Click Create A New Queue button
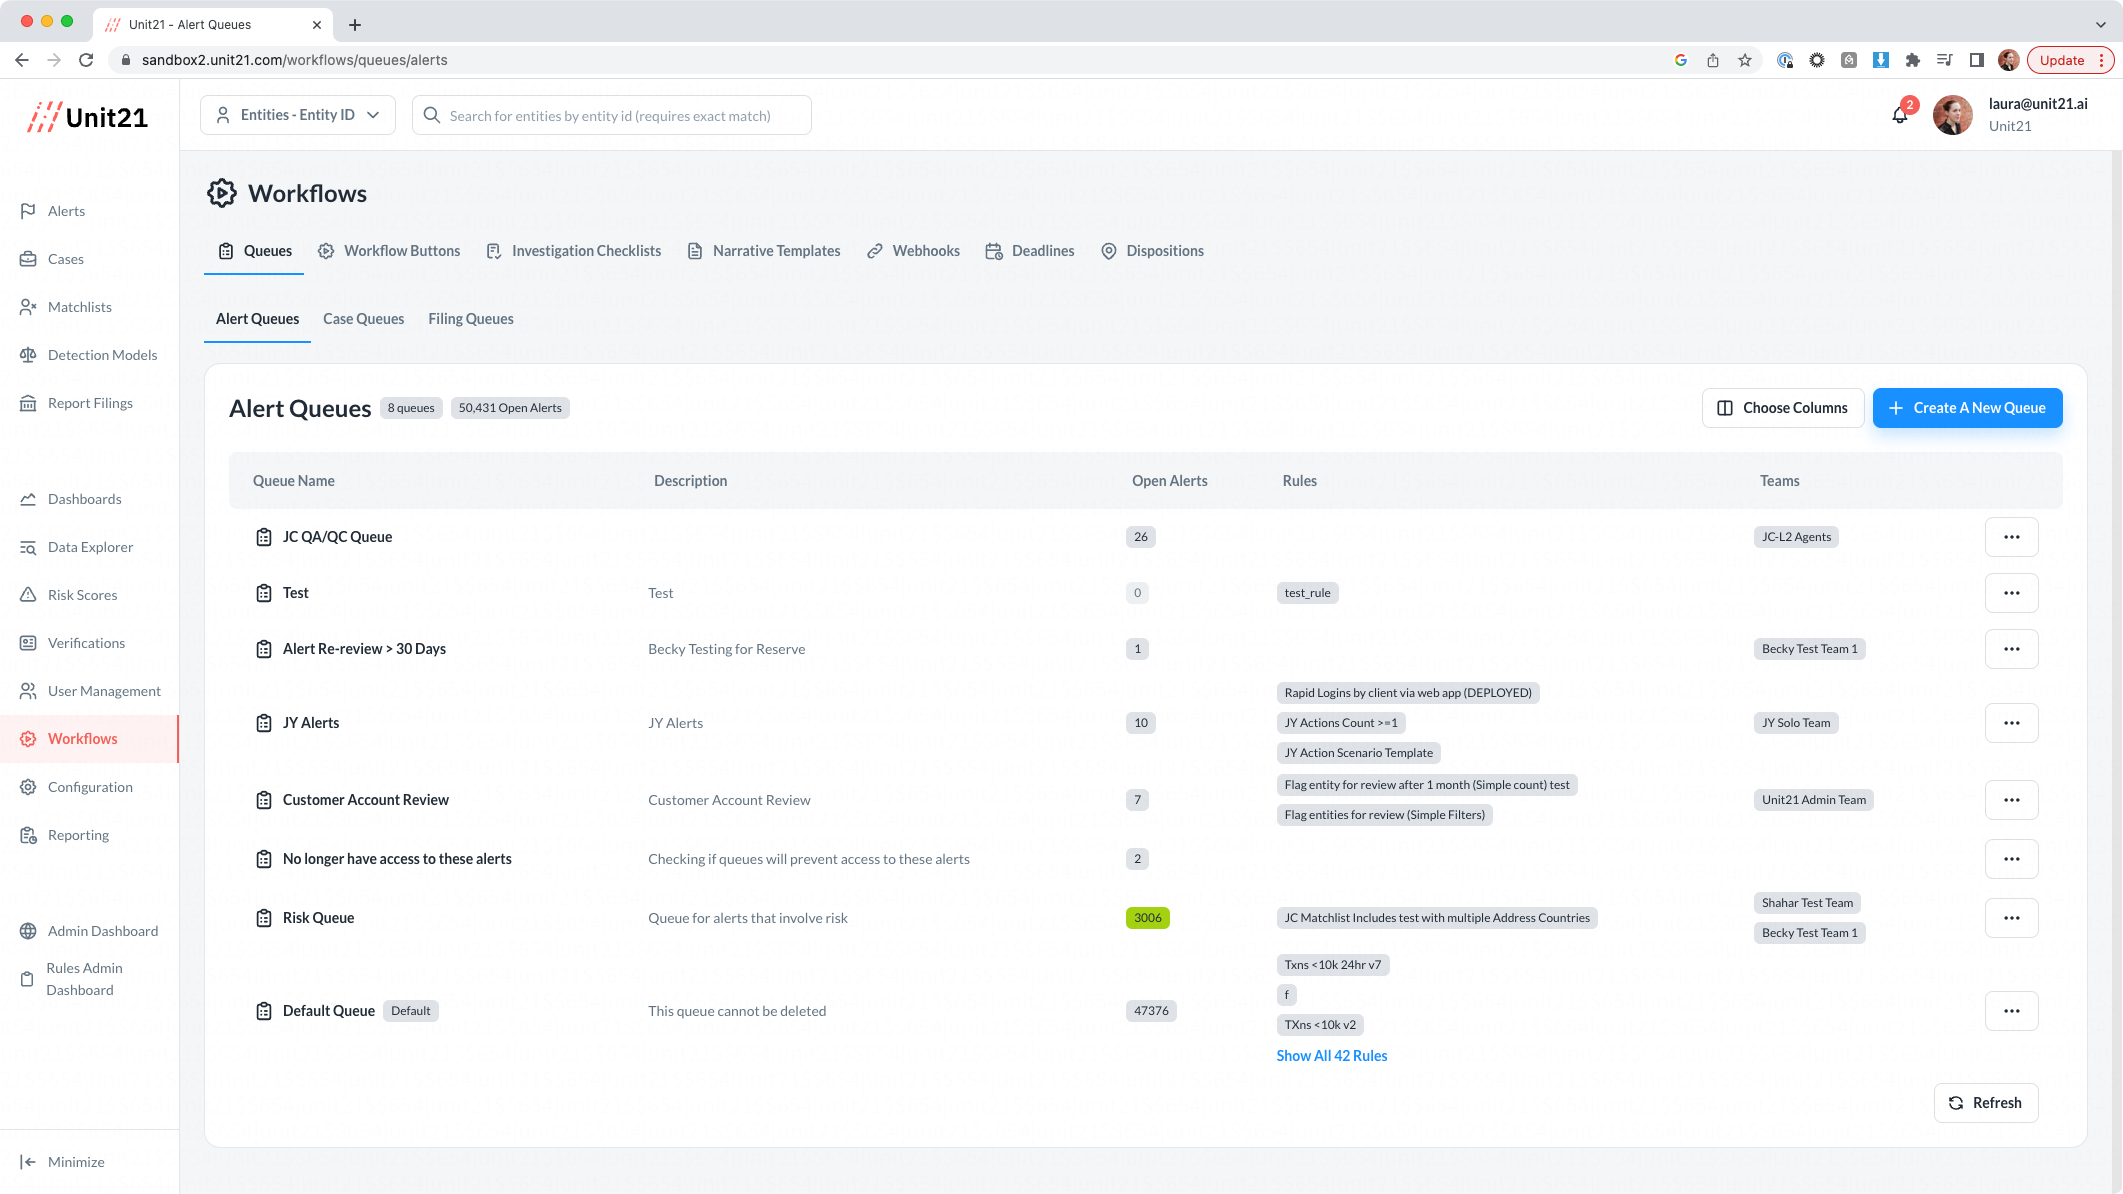 1966,408
